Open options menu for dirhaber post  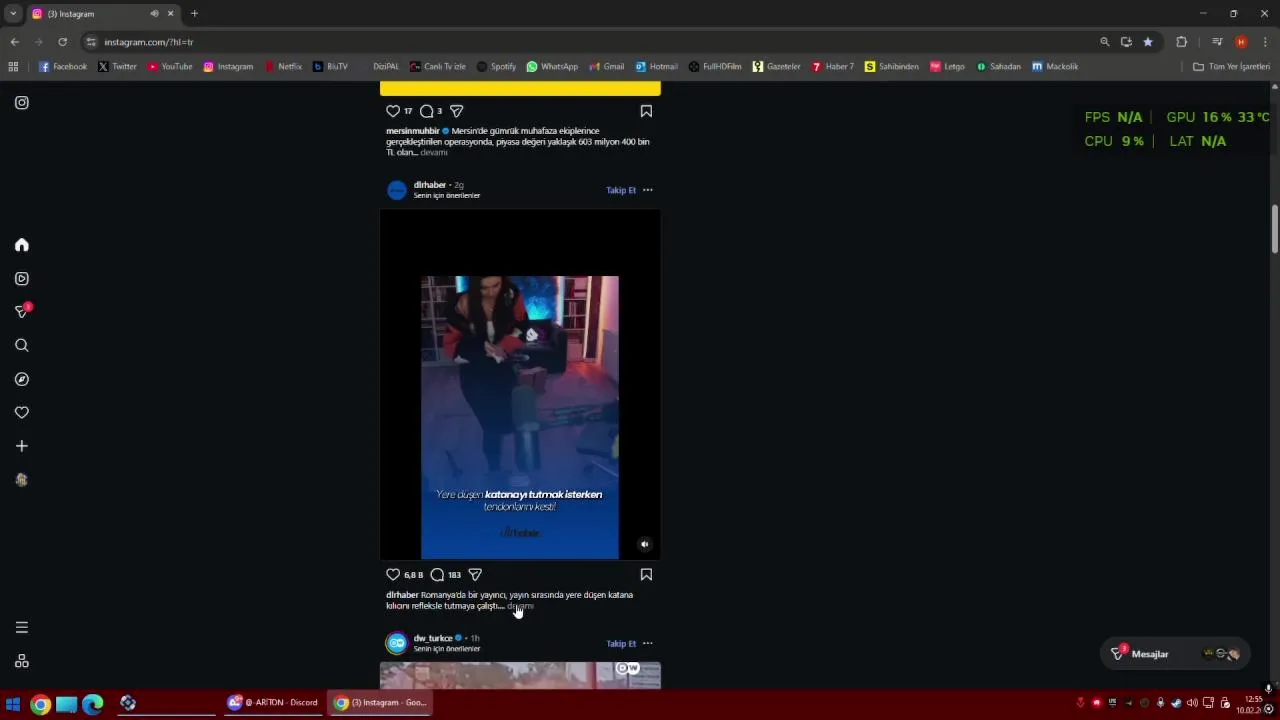(648, 190)
